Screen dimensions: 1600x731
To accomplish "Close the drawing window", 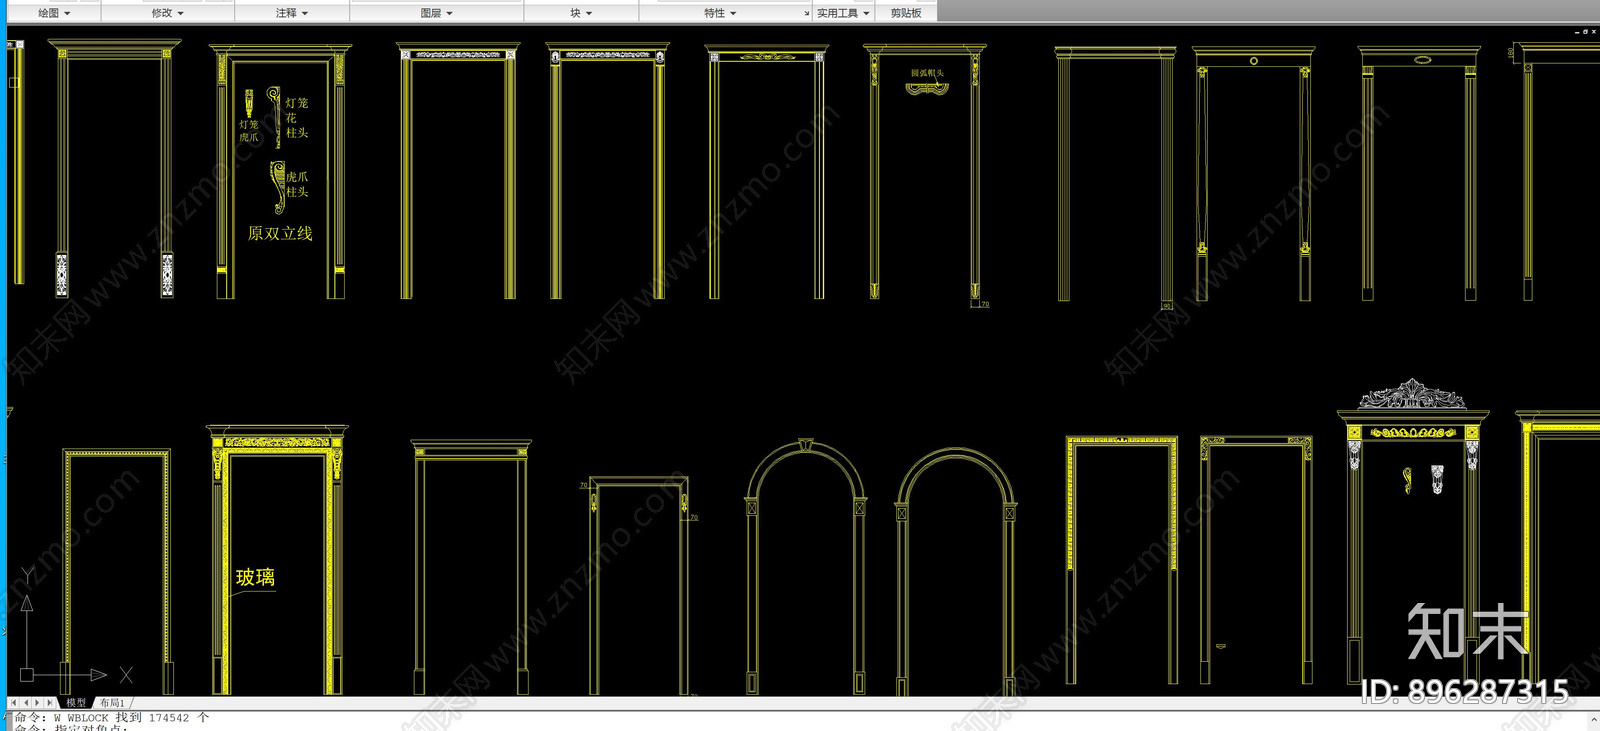I will [1594, 32].
